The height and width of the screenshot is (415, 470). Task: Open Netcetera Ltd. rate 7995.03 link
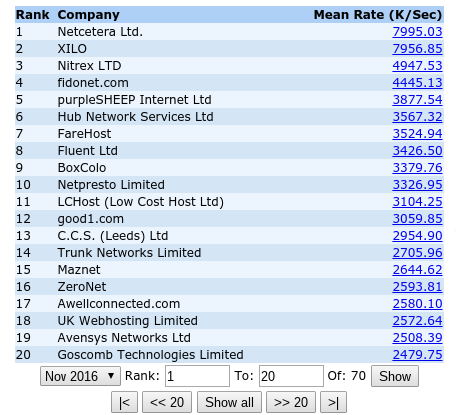[417, 32]
